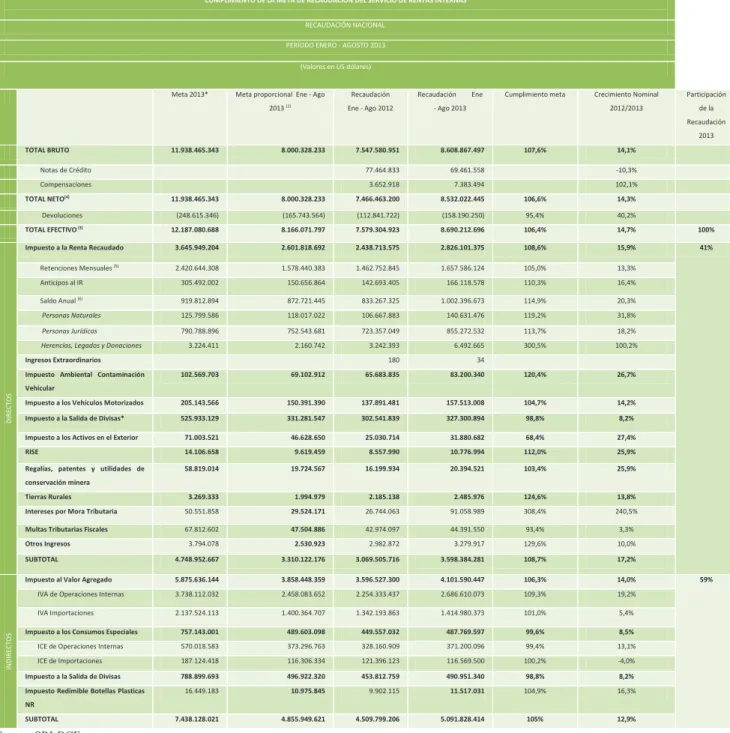Click 'Impuesto Redimible Botellas Plasticas NR' label
The height and width of the screenshot is (733, 730).
85,697
